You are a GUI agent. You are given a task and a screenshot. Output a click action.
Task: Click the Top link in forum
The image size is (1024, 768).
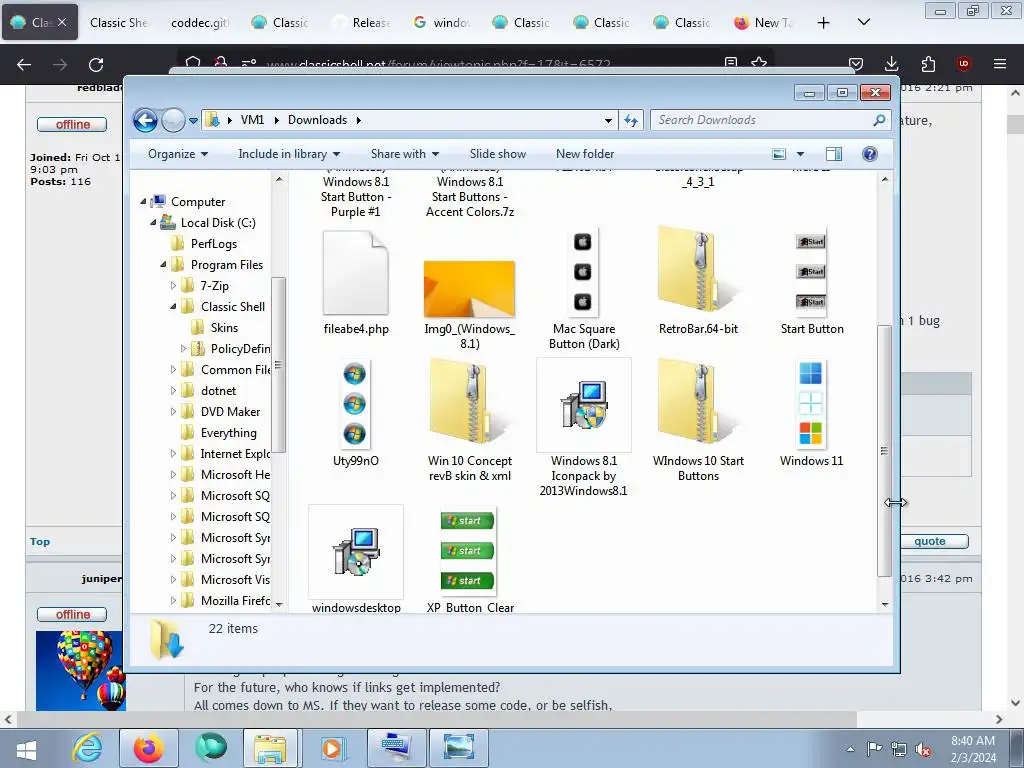click(40, 541)
